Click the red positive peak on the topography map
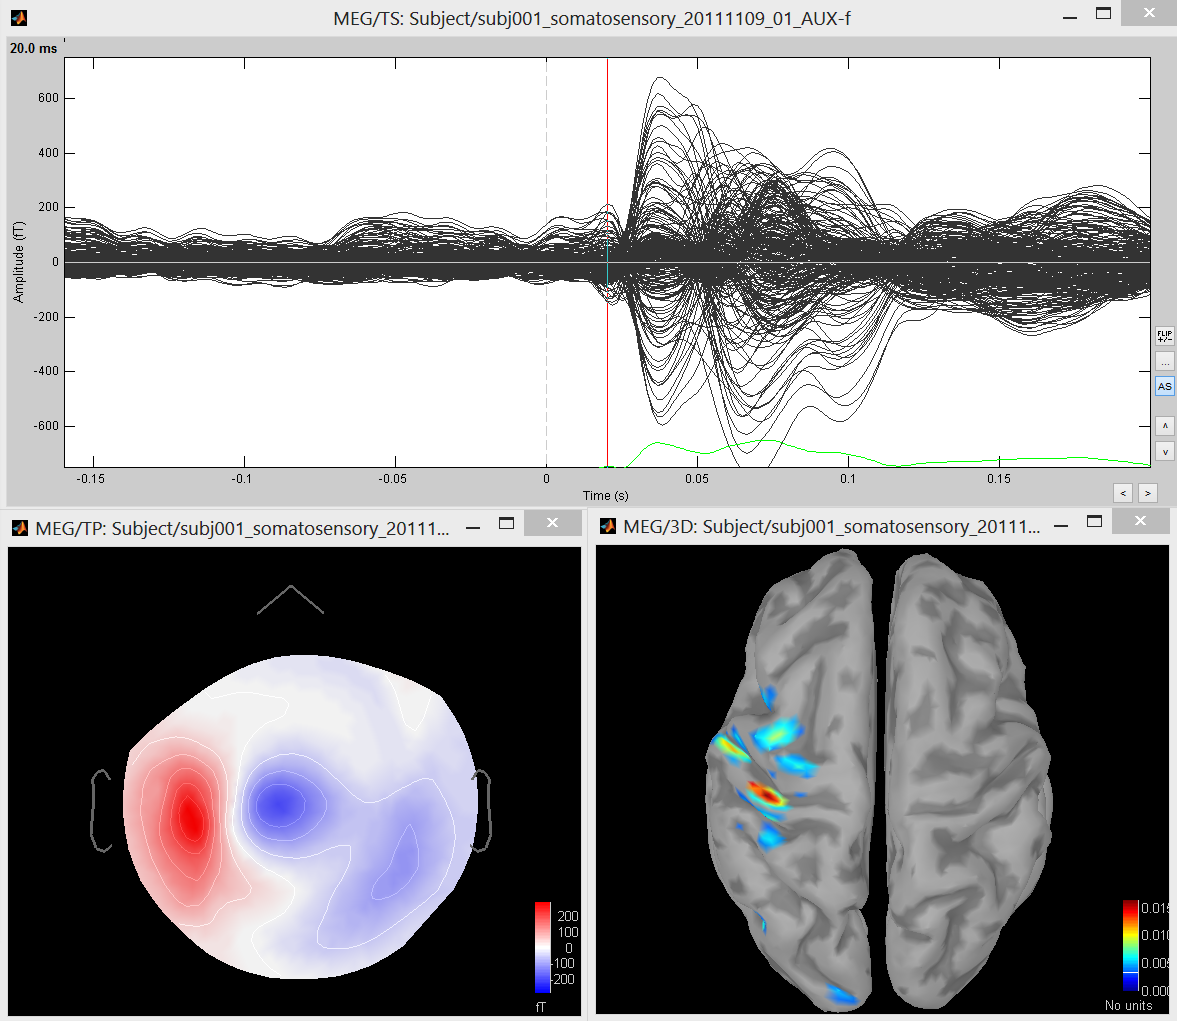This screenshot has width=1177, height=1021. tap(190, 820)
